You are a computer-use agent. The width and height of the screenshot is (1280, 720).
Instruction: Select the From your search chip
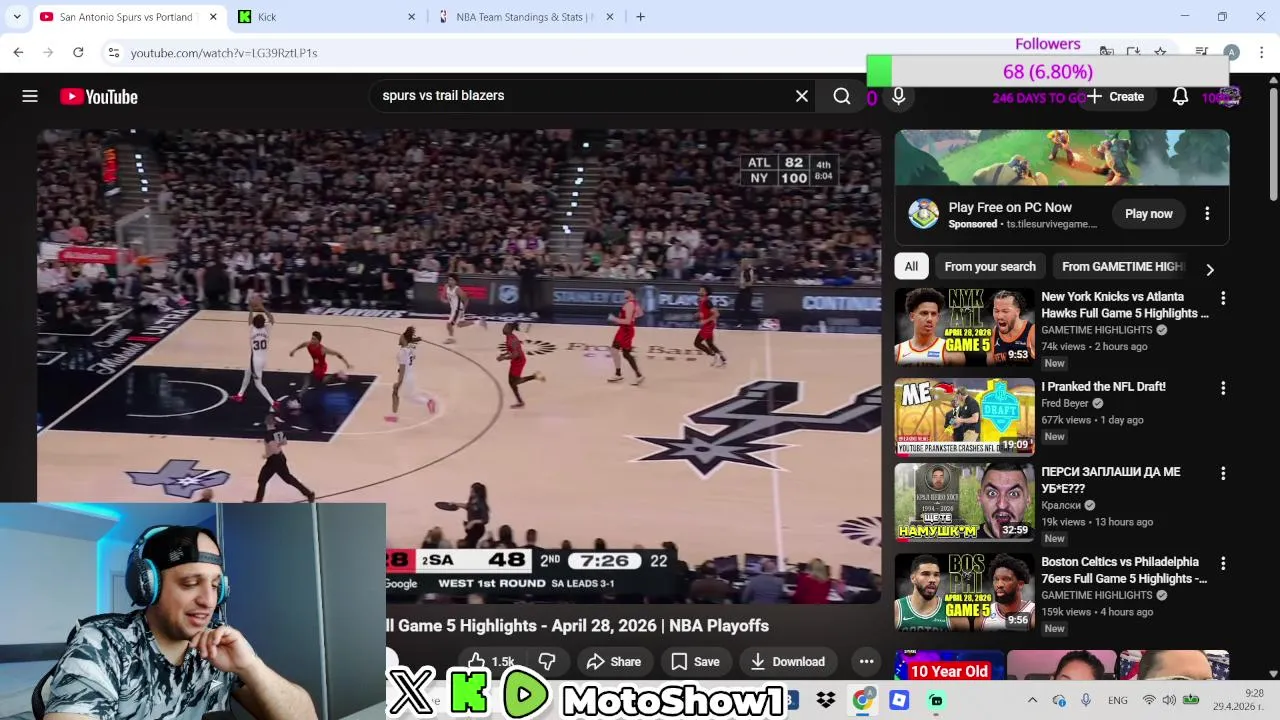tap(990, 266)
